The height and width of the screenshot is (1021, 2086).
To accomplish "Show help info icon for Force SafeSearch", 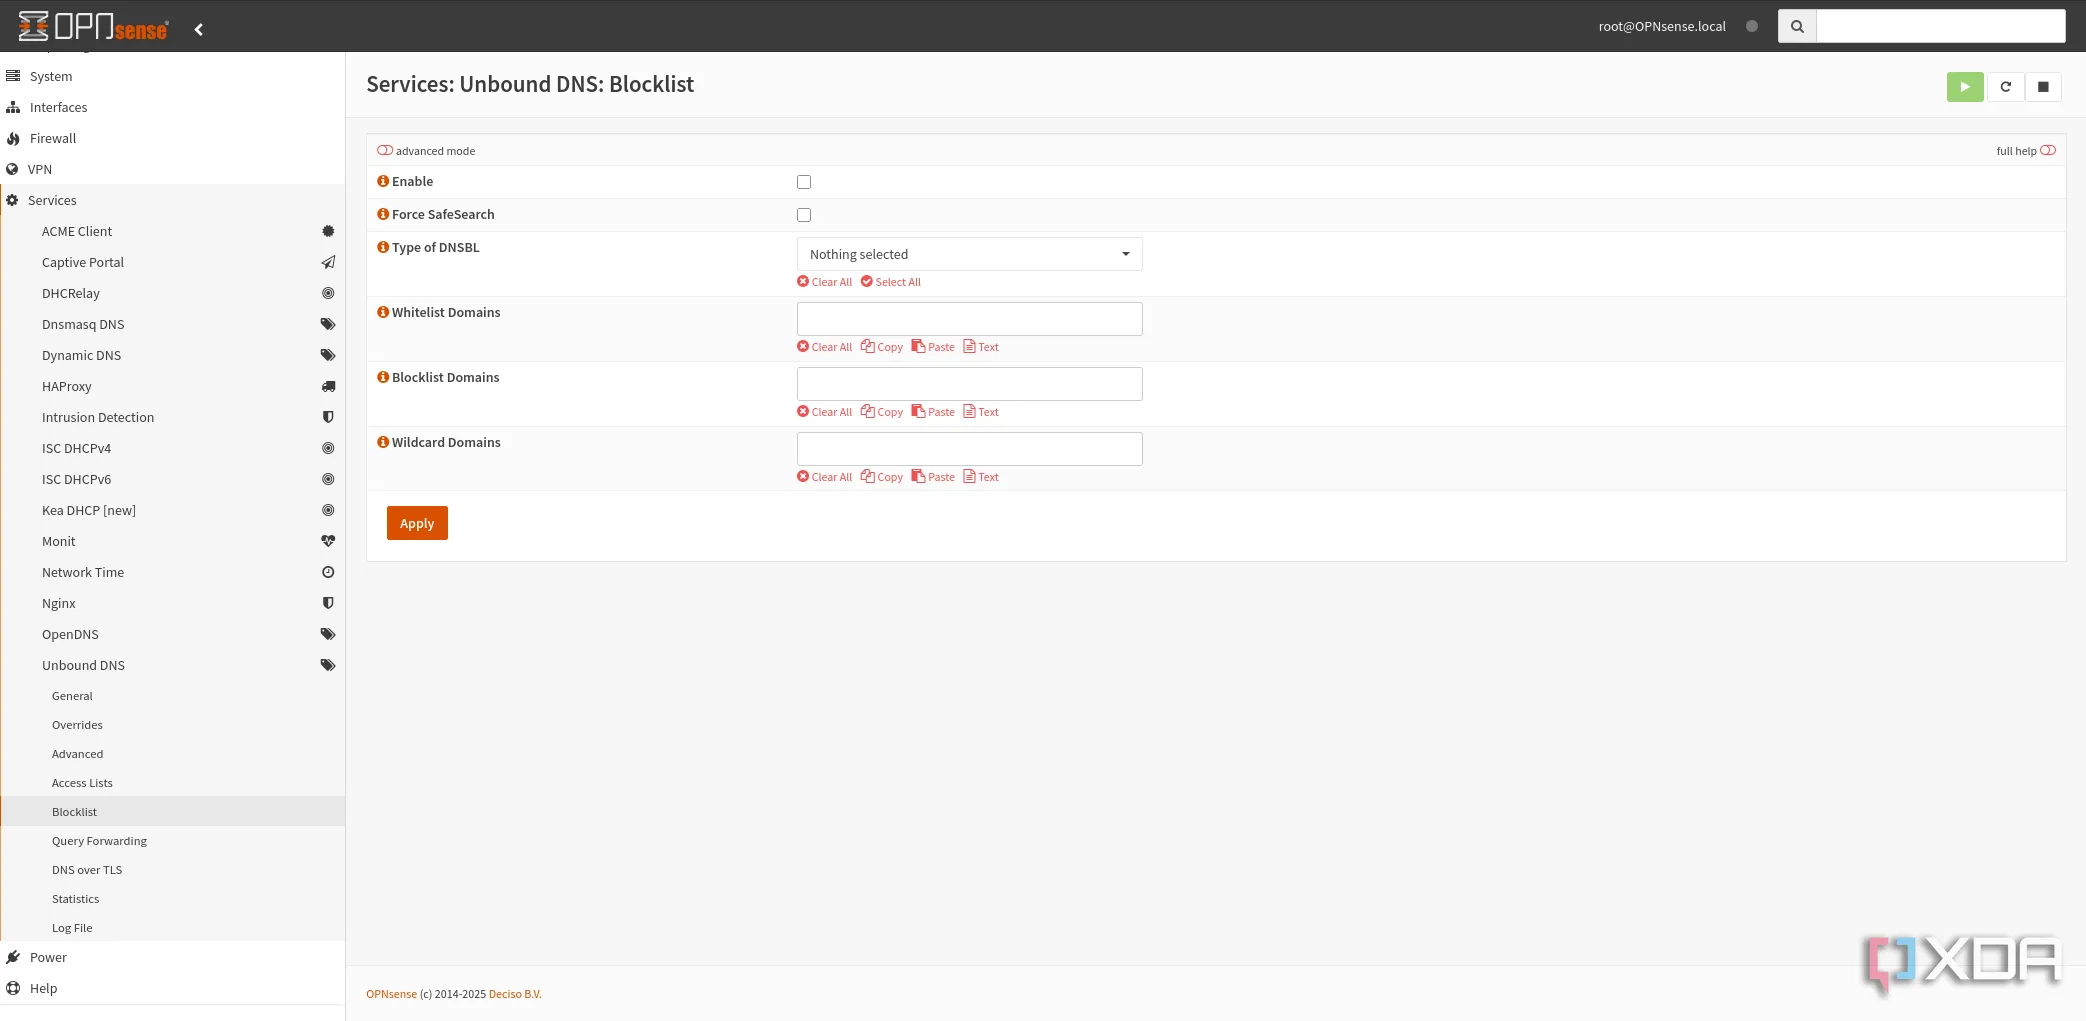I will (x=383, y=214).
